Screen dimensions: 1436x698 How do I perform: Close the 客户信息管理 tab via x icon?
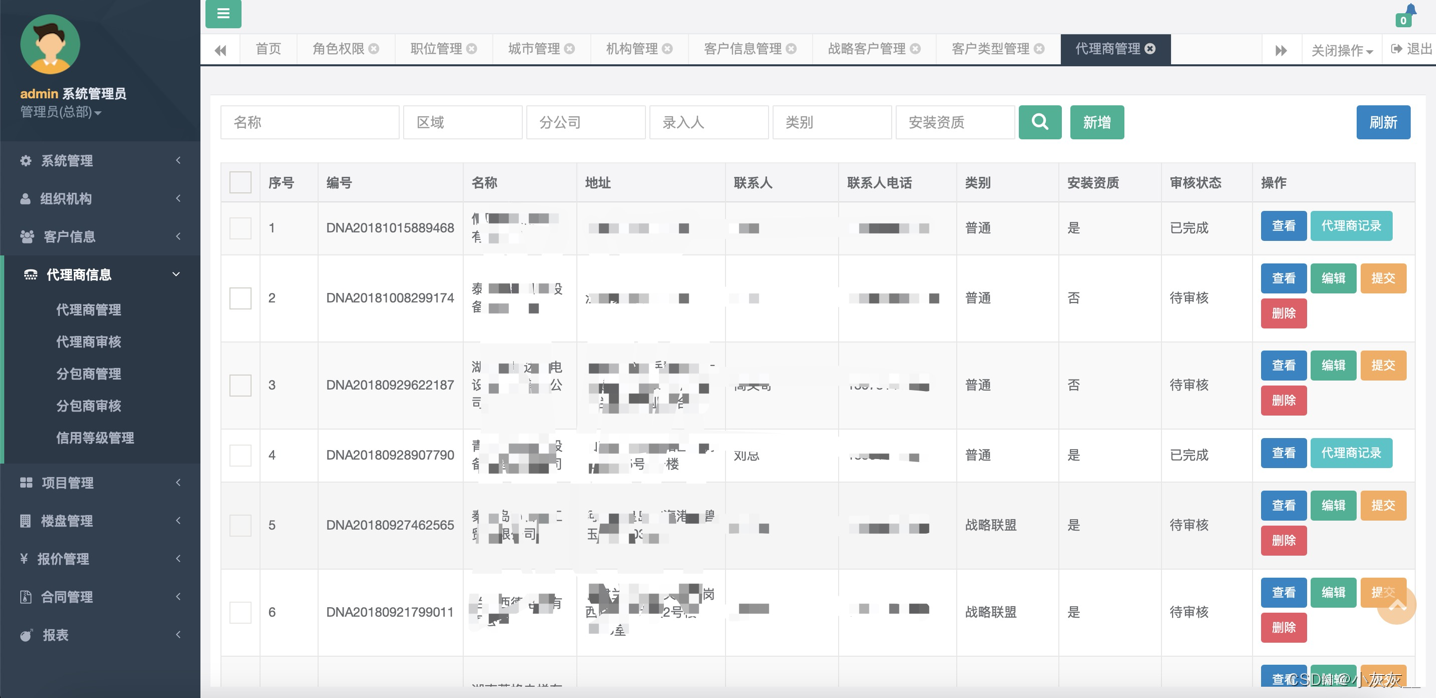tap(792, 48)
